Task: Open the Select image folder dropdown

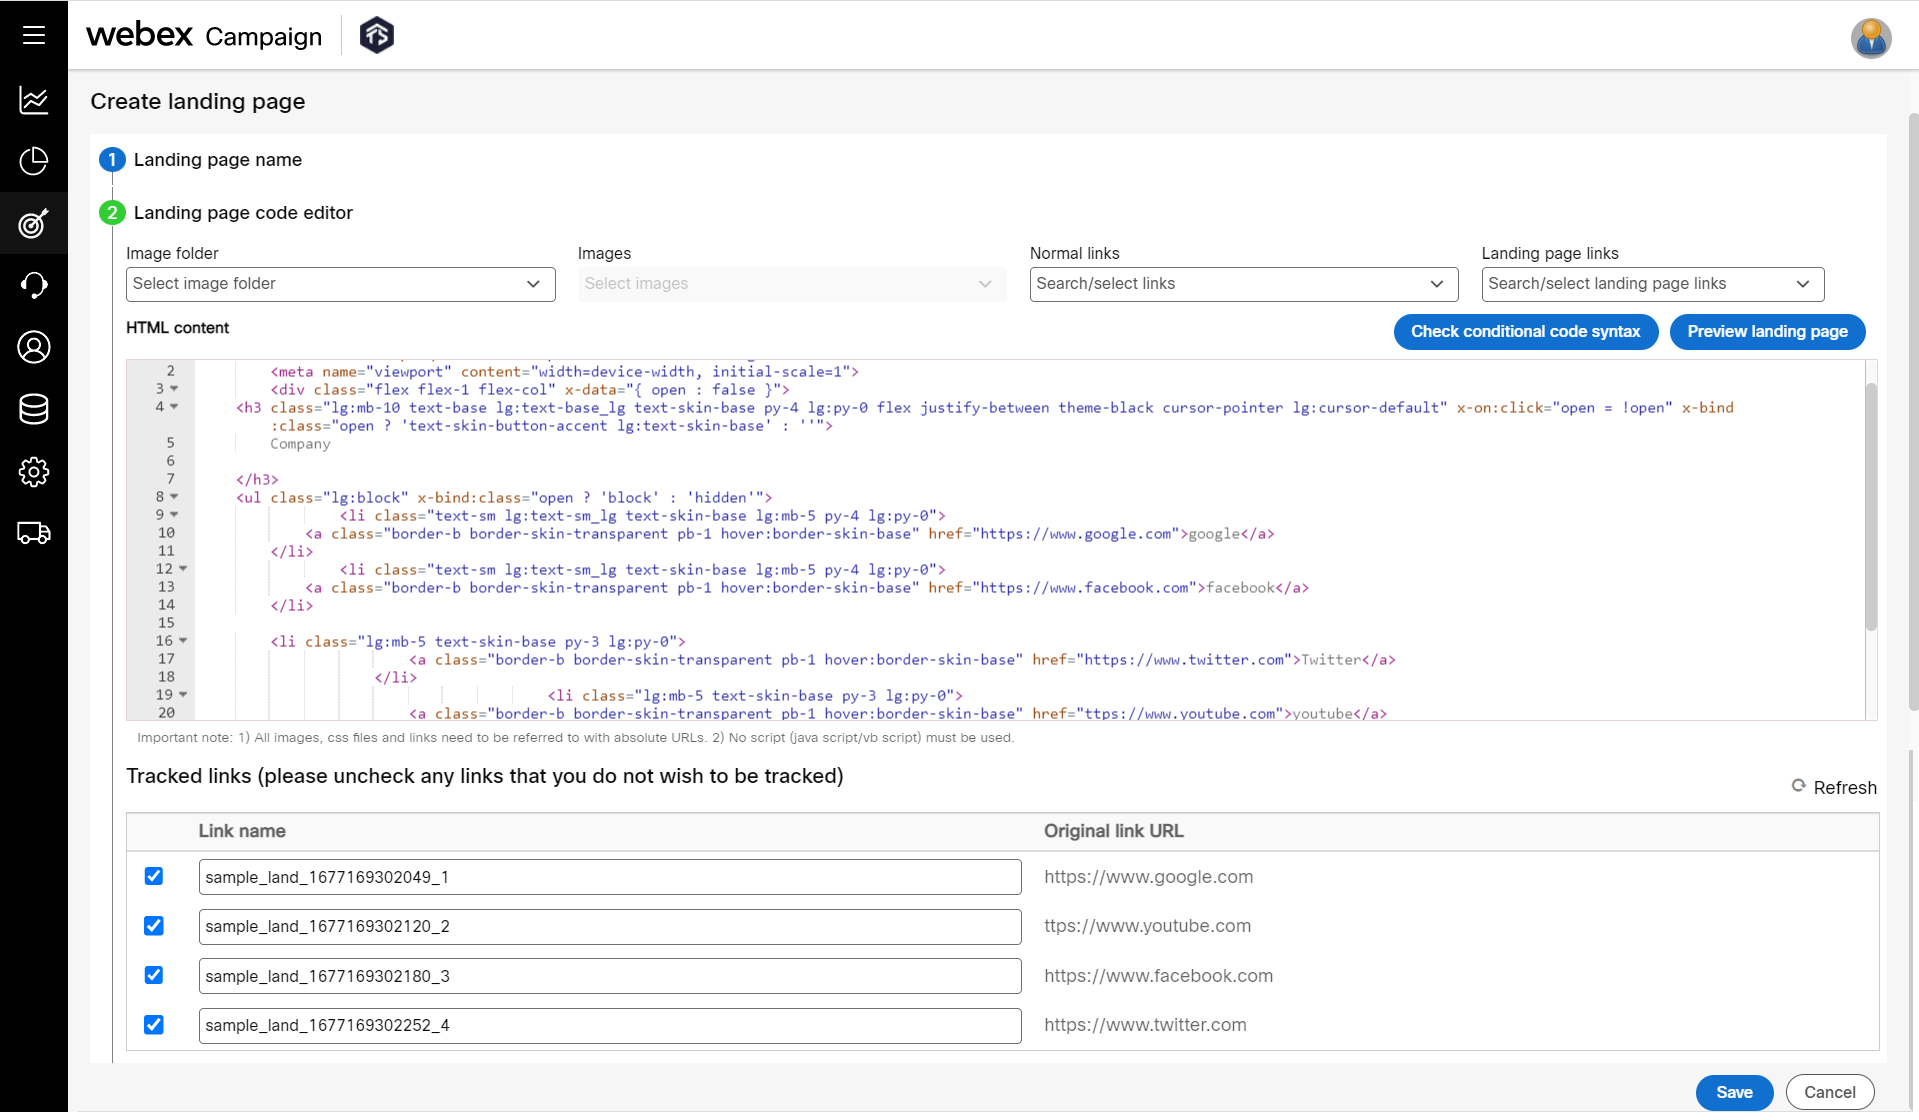Action: (340, 284)
